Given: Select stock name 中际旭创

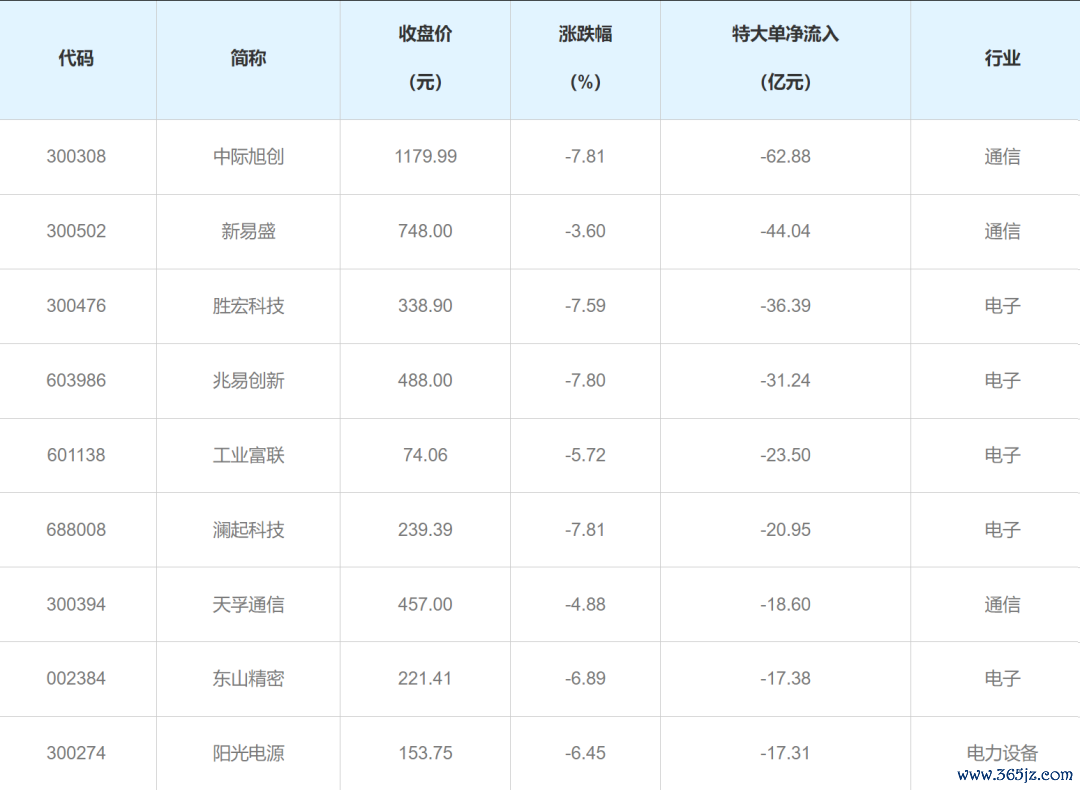Looking at the screenshot, I should [248, 156].
